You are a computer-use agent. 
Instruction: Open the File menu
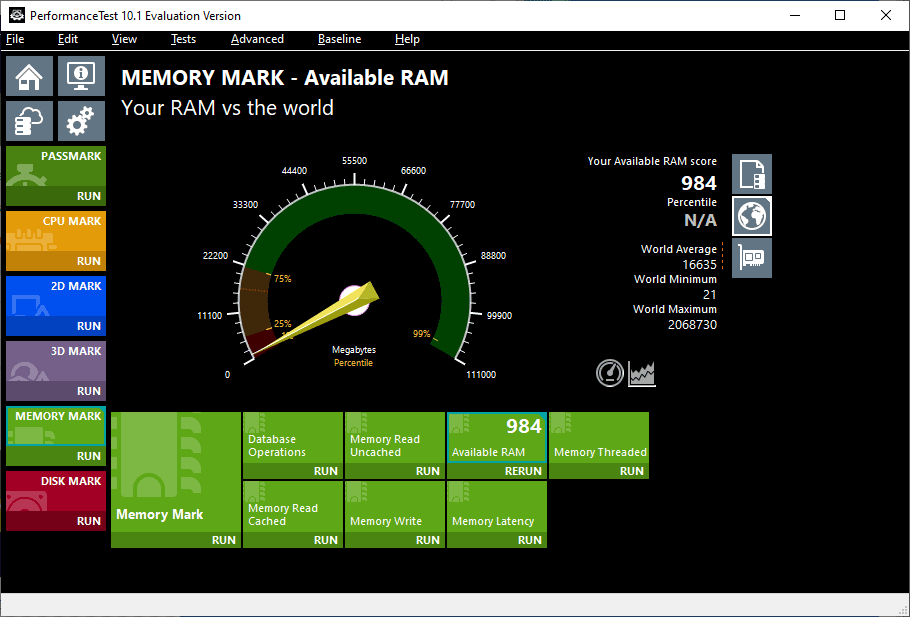tap(15, 39)
